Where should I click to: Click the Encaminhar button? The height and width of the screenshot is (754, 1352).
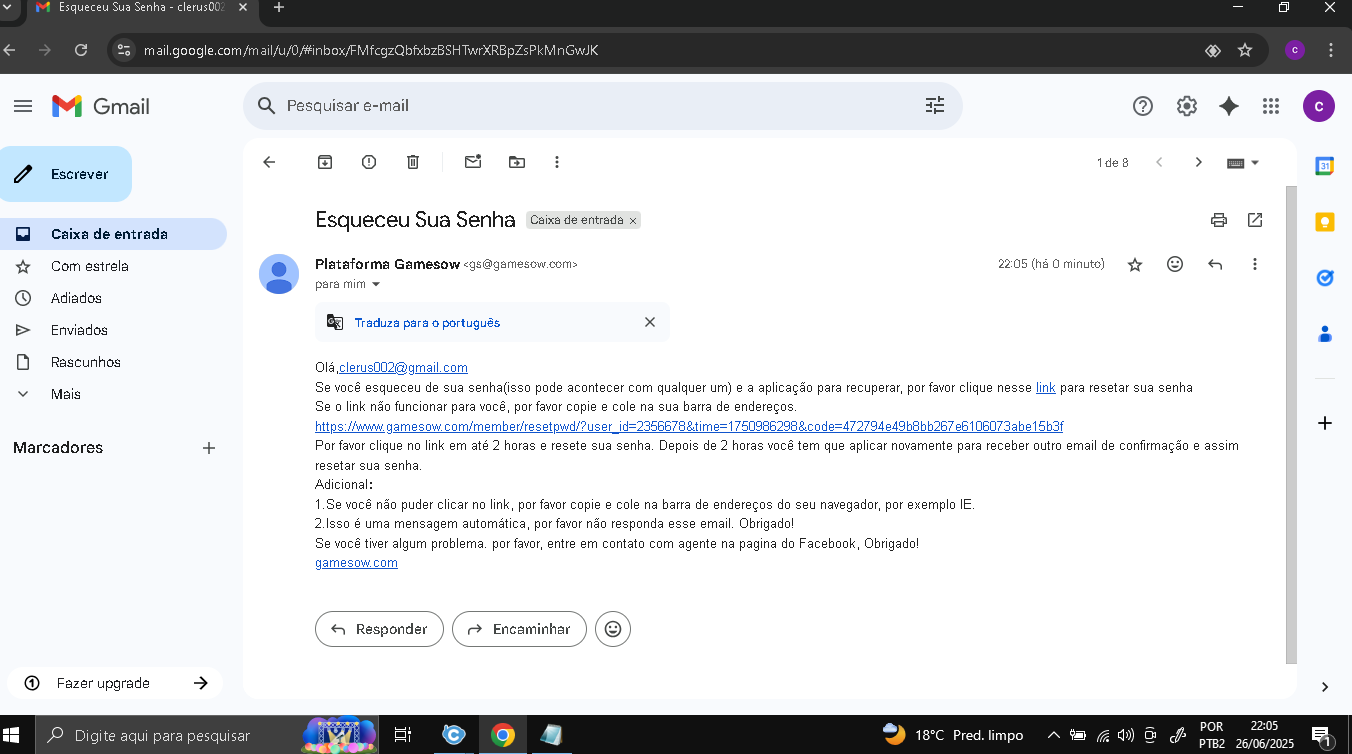tap(519, 629)
